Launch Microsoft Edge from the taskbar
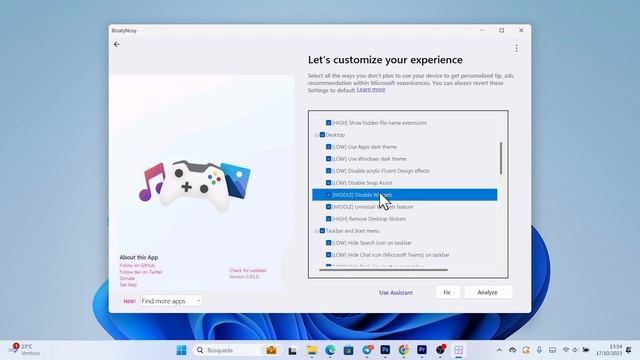 click(330, 350)
